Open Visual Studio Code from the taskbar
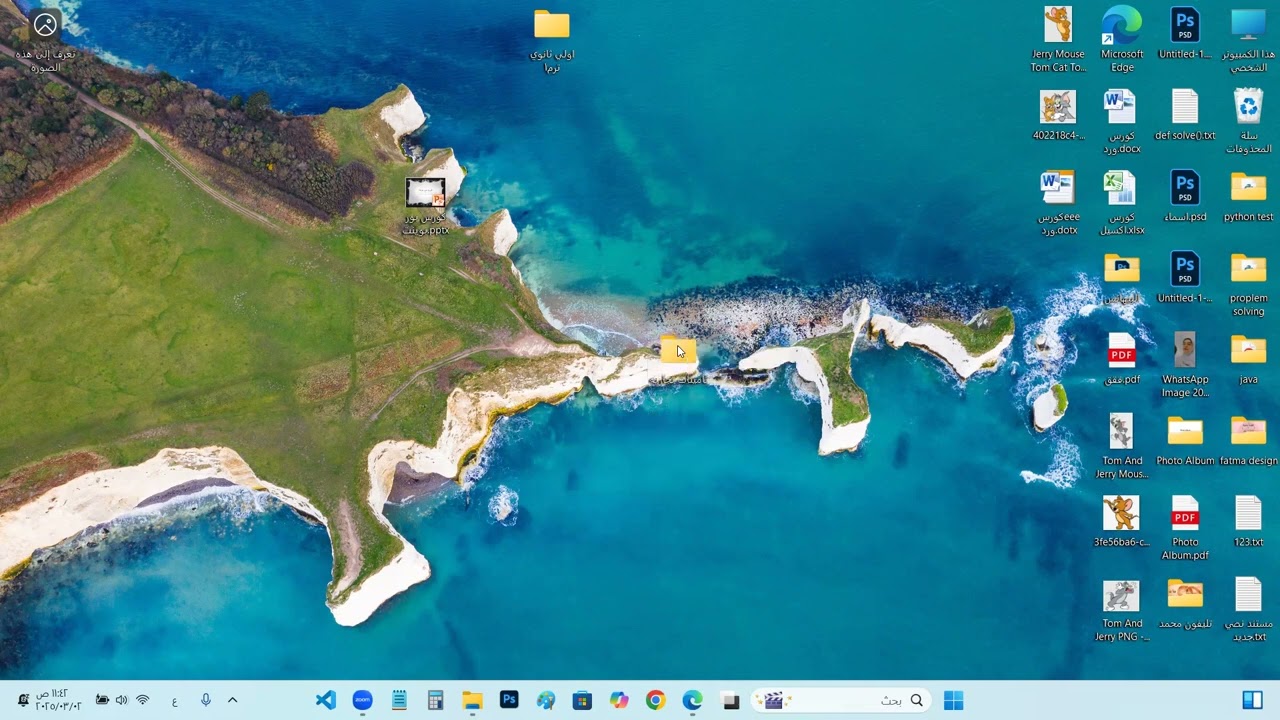The width and height of the screenshot is (1280, 720). 326,701
